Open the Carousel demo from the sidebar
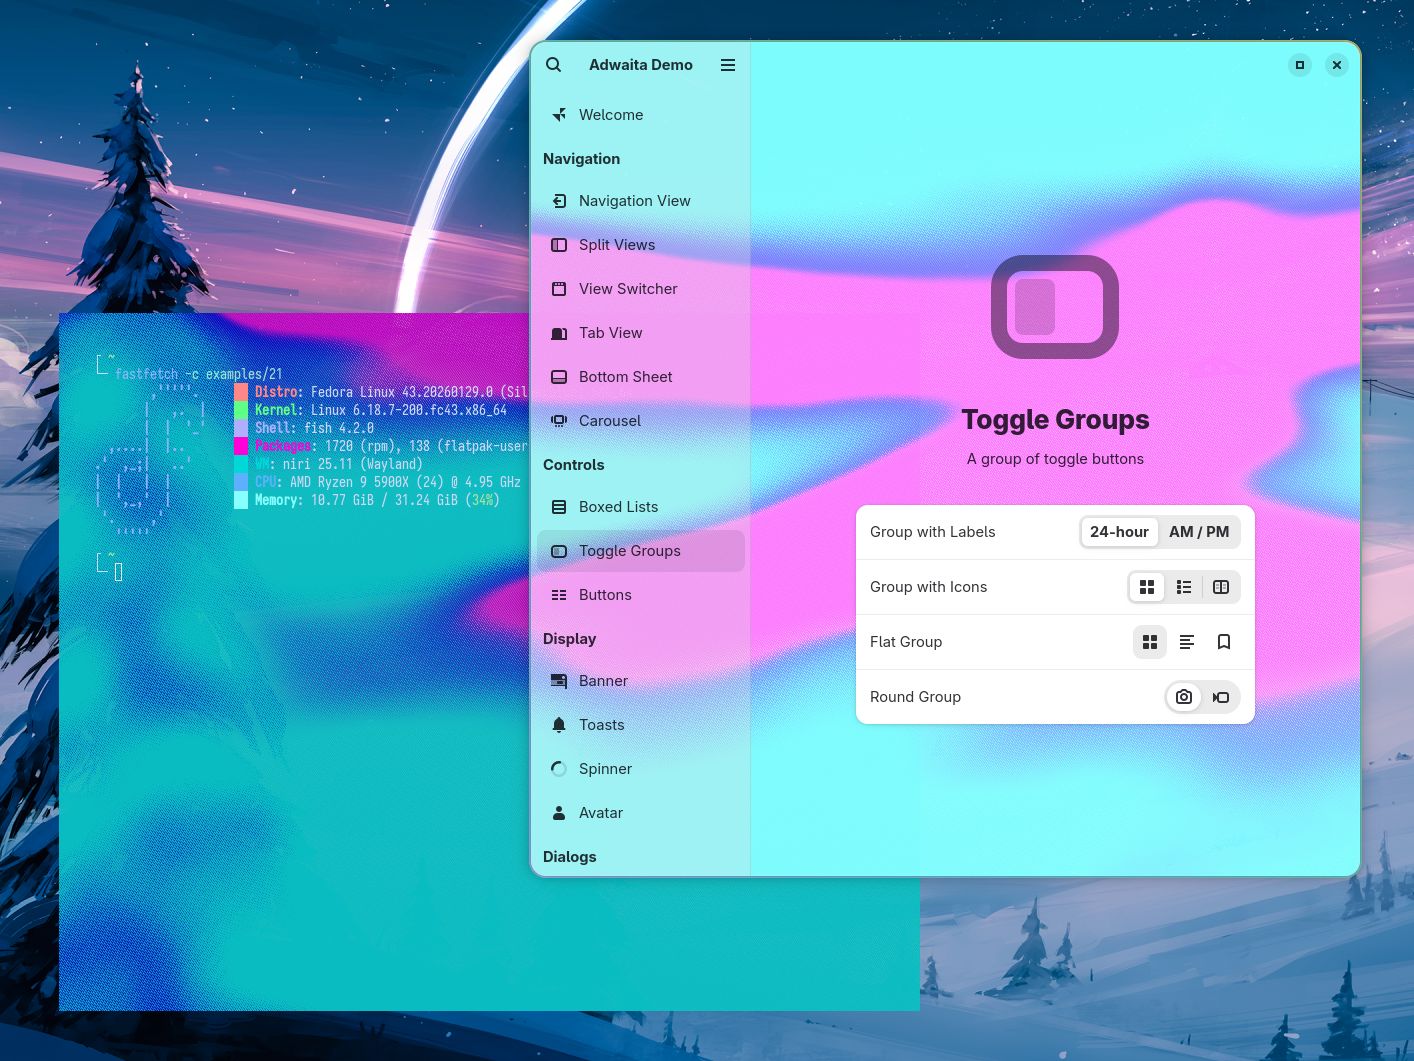 (610, 421)
